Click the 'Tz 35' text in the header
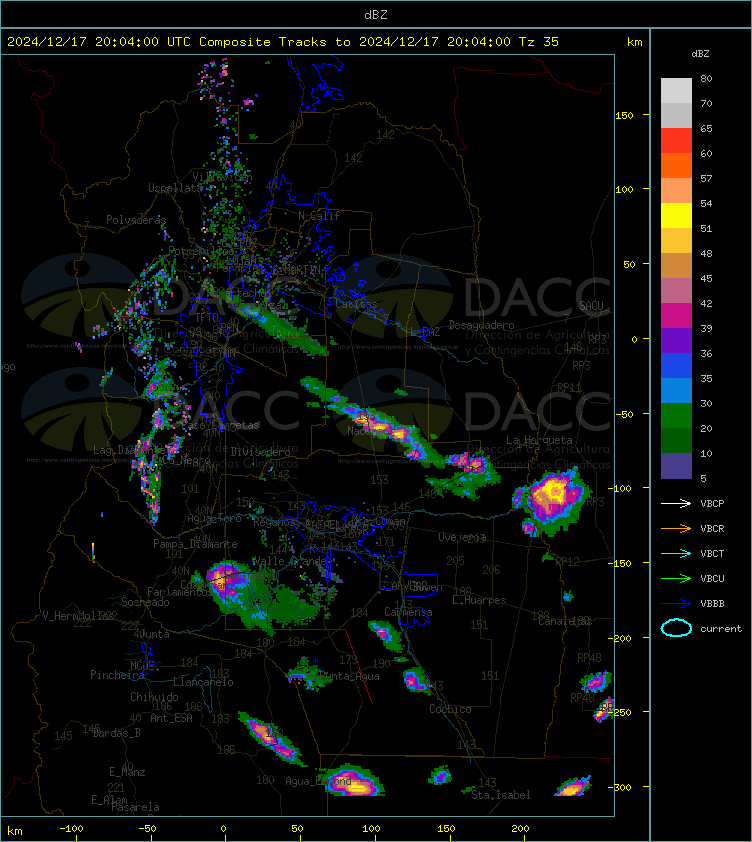This screenshot has width=752, height=842. pyautogui.click(x=539, y=41)
